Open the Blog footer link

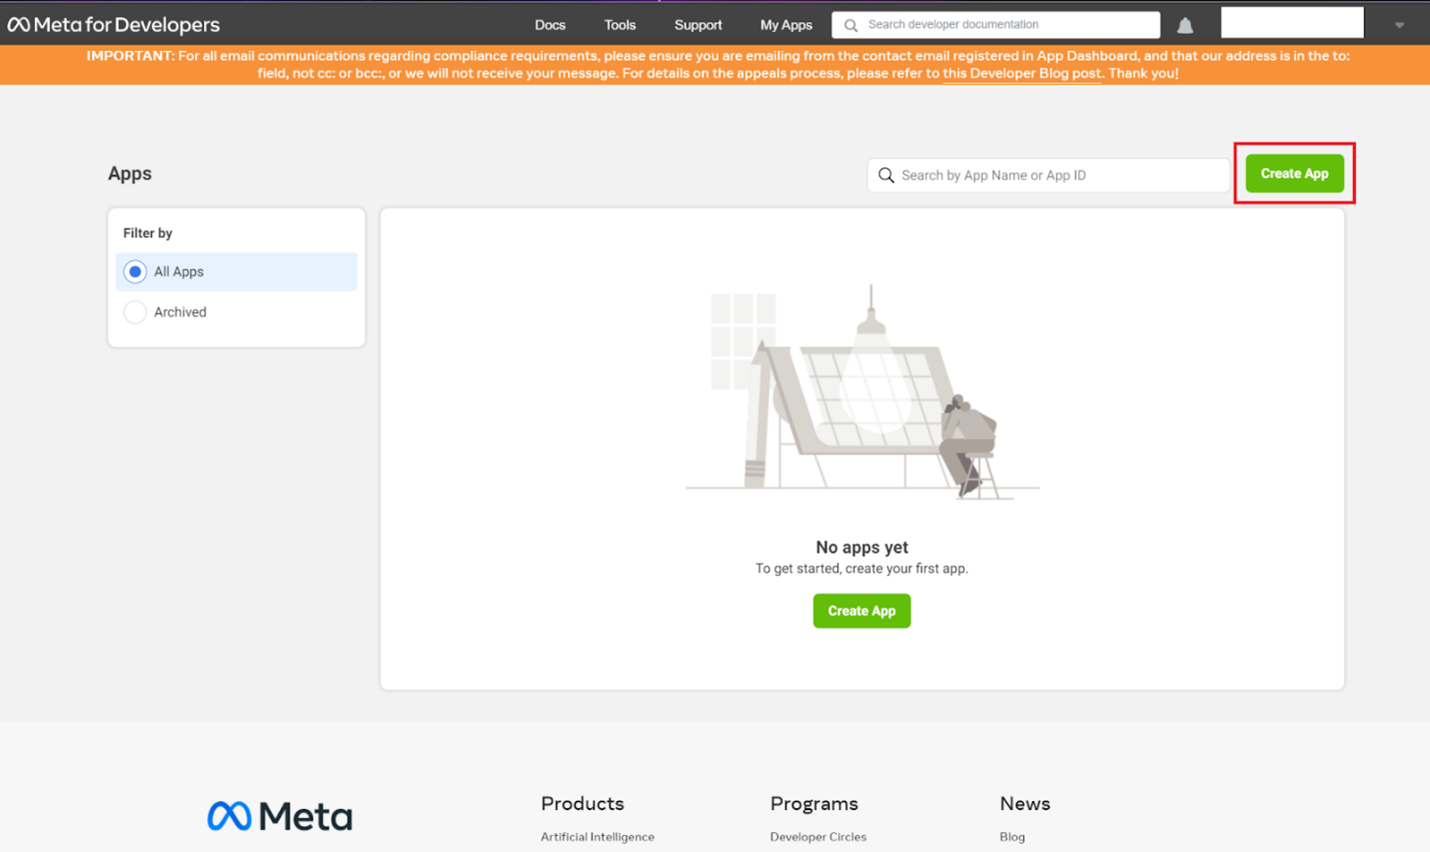tap(1012, 837)
